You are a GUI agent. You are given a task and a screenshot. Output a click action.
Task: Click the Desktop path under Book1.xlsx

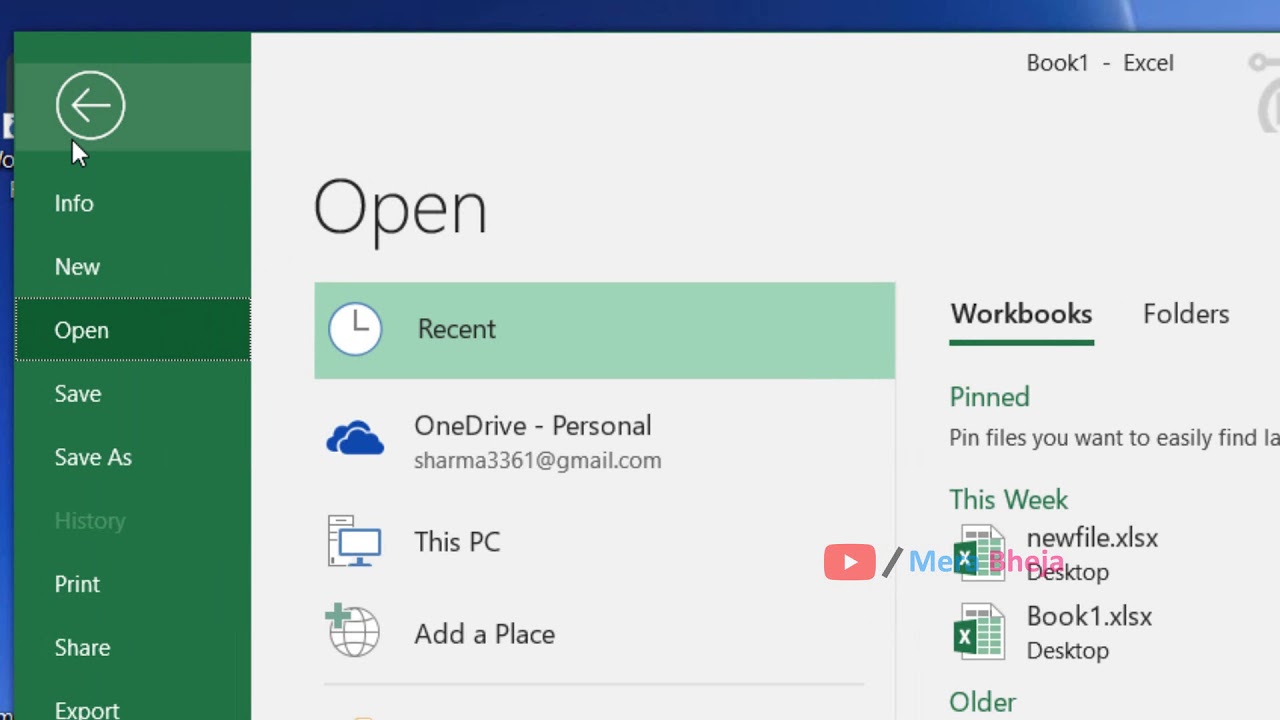pyautogui.click(x=1067, y=651)
